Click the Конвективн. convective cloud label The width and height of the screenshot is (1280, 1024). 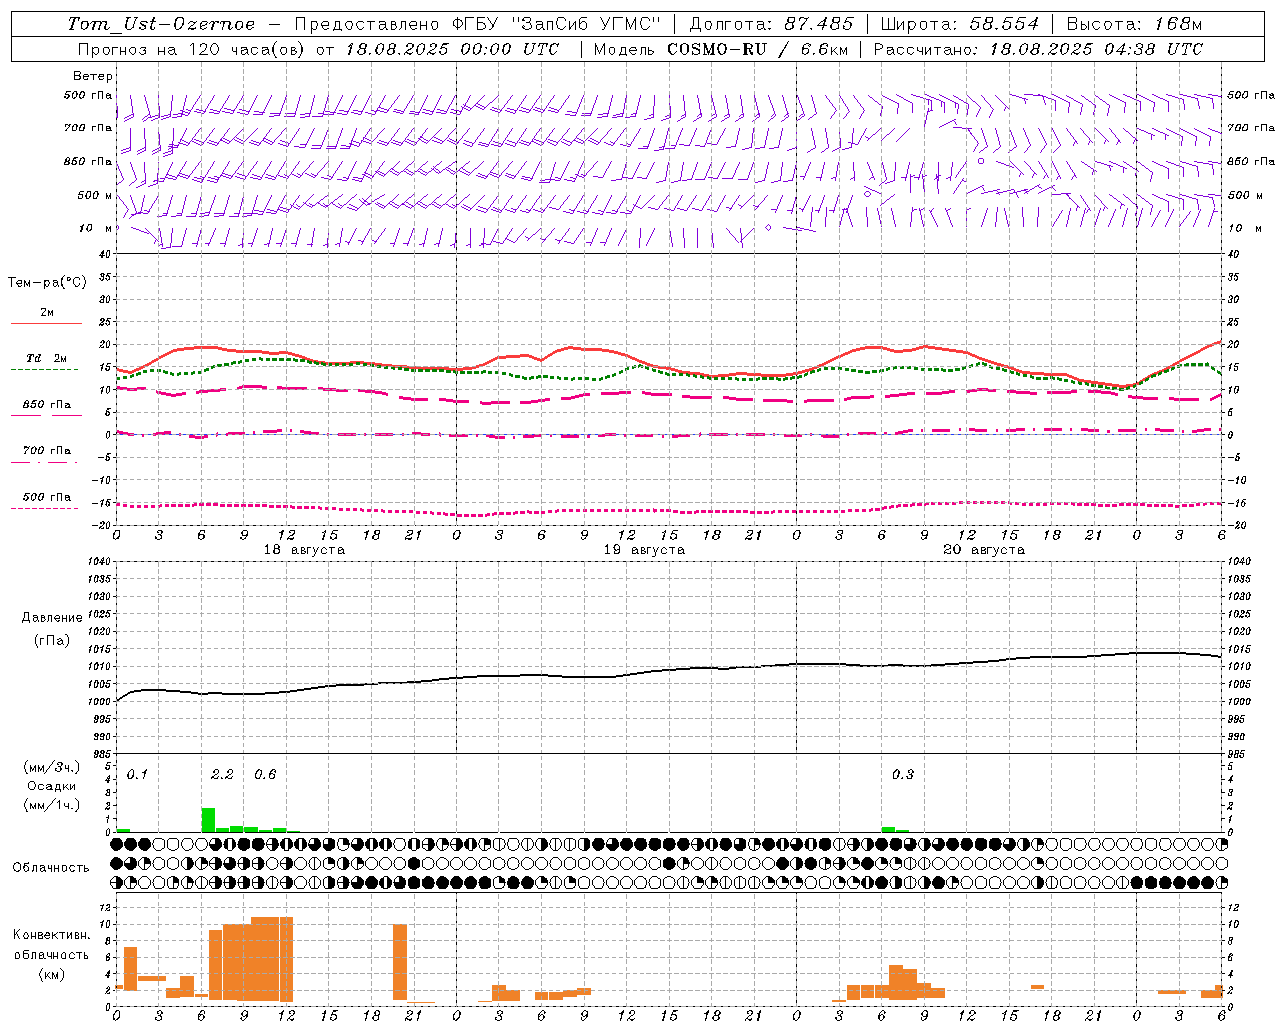[52, 935]
